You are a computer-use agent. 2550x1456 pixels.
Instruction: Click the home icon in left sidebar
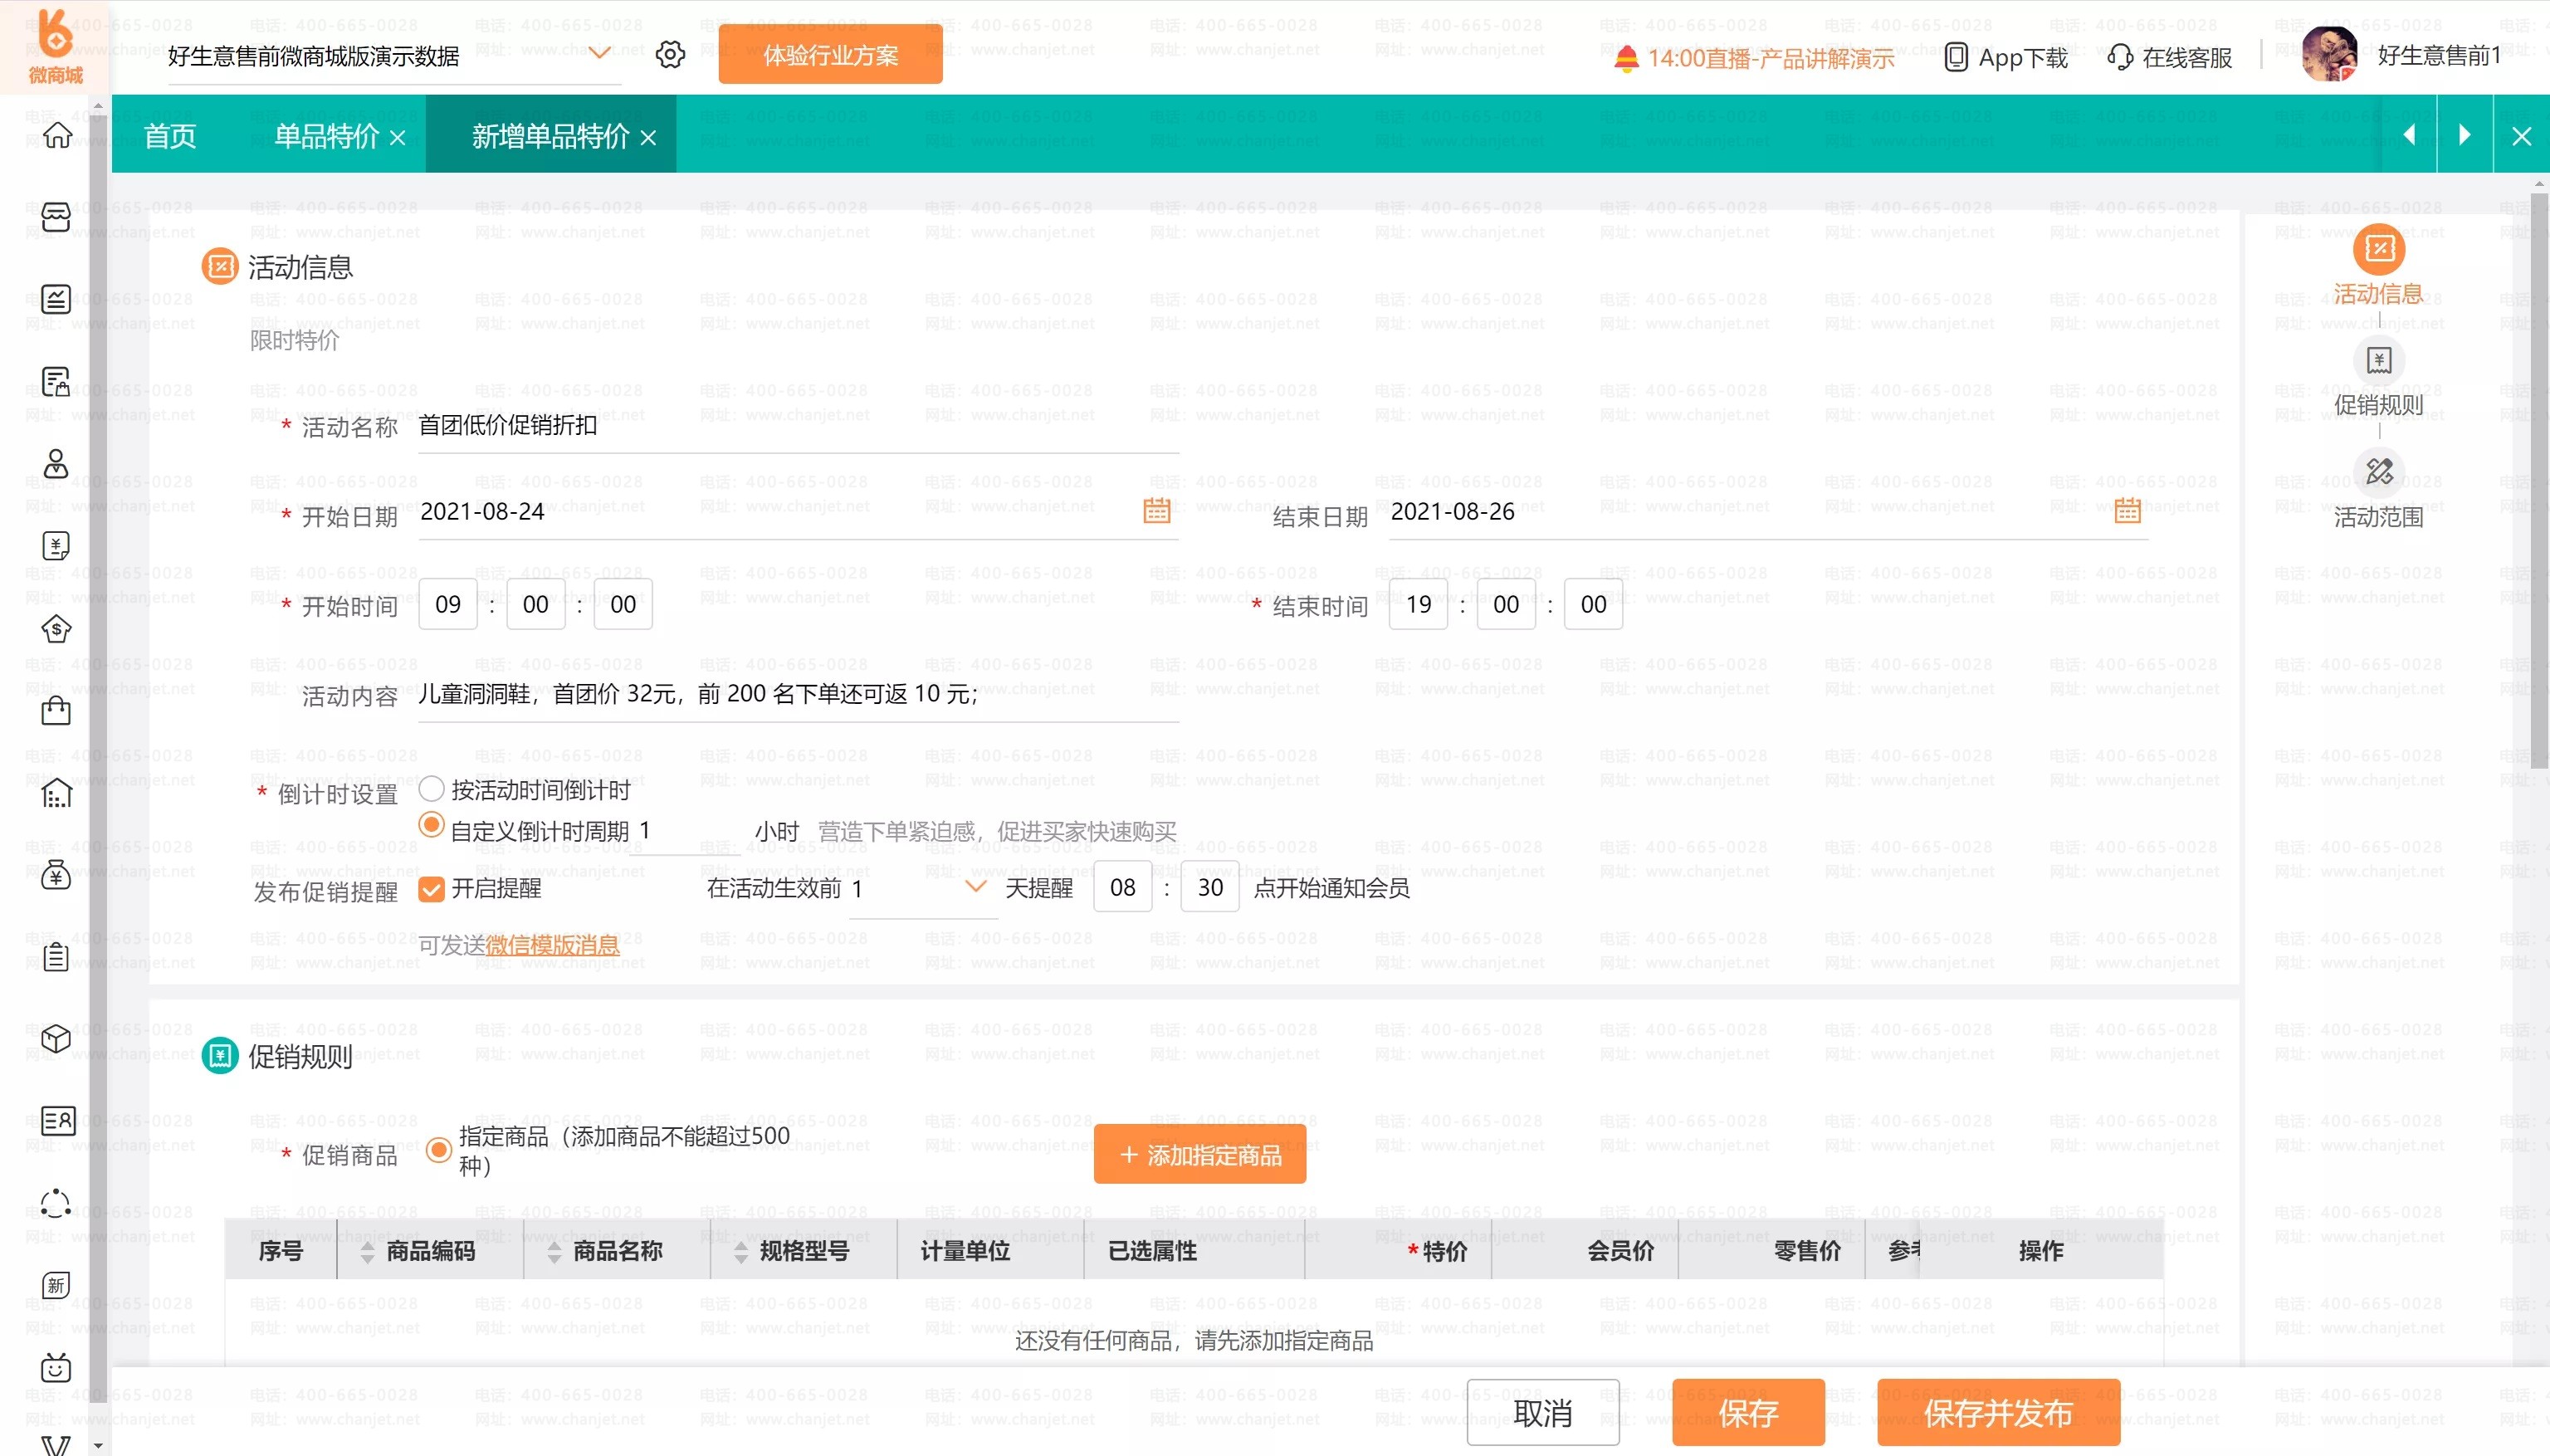click(x=57, y=135)
